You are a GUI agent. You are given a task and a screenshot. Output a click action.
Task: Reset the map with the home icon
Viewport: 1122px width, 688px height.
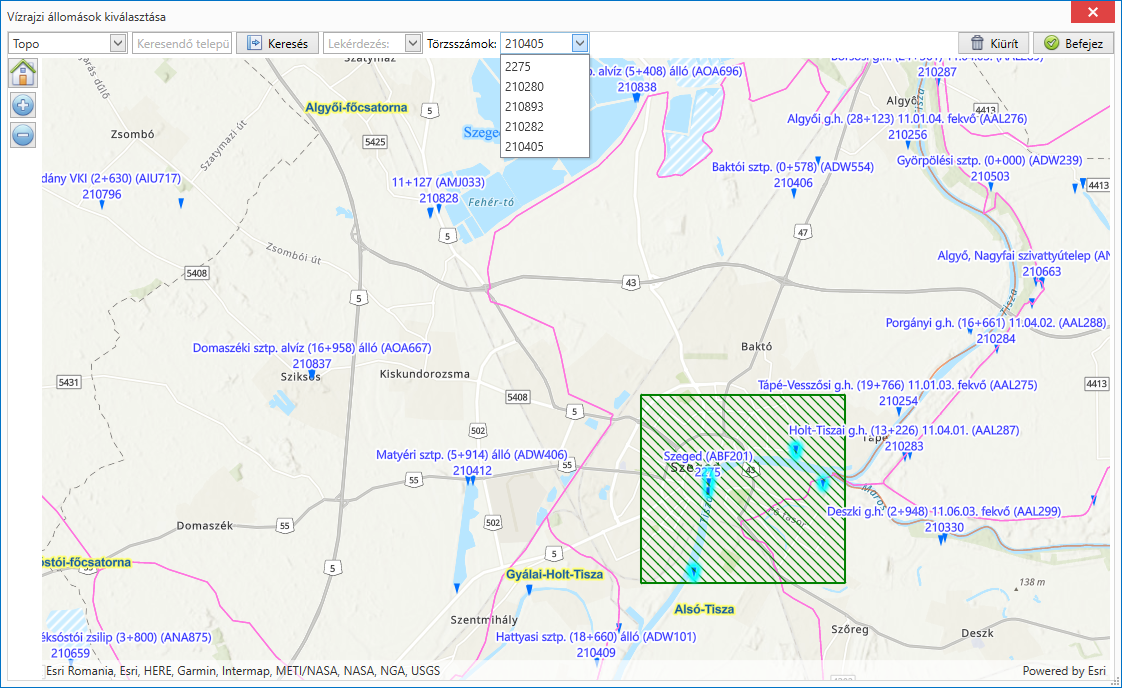[23, 72]
